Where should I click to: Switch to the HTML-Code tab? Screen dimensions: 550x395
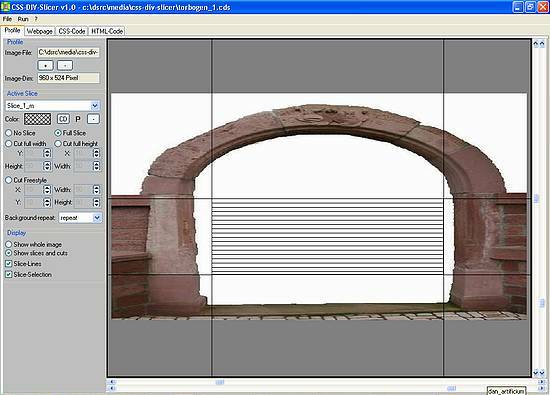[x=107, y=31]
